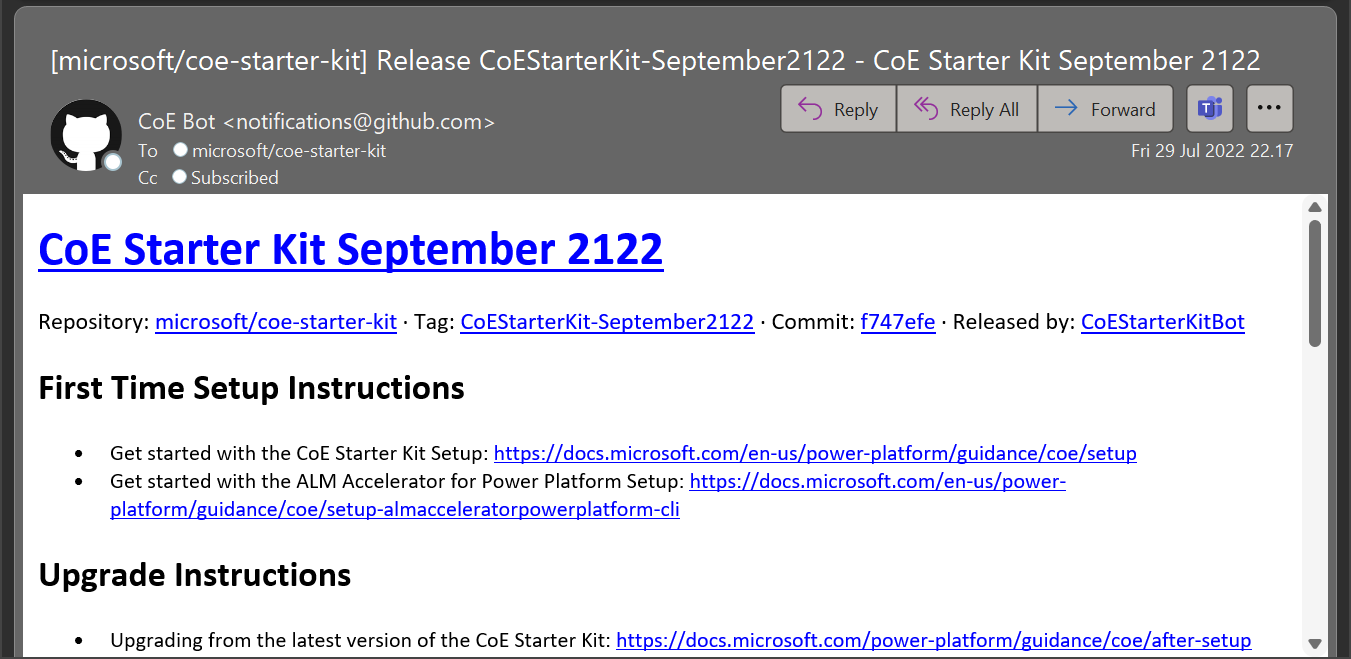Open the ALM Accelerator setup link
1351x659 pixels.
point(877,482)
